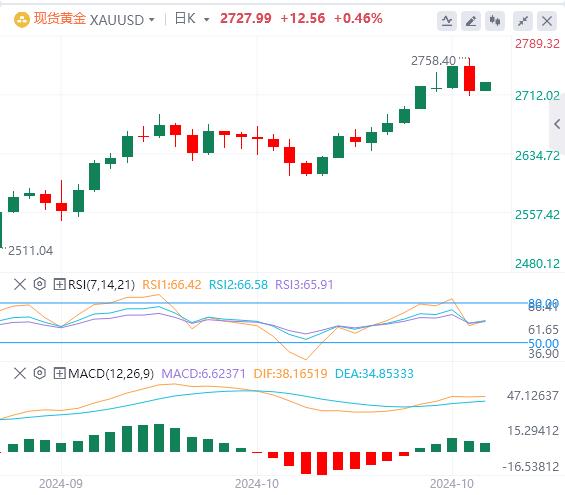Select the drawing pencil tool
565x495 pixels.
click(x=471, y=21)
